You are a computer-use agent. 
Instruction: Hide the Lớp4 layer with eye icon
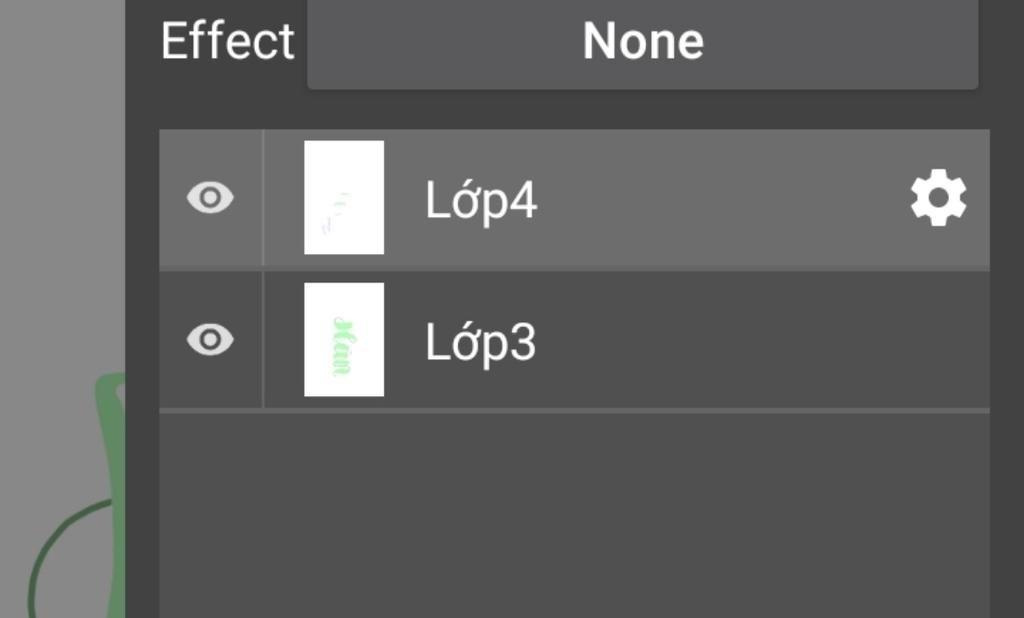[210, 198]
